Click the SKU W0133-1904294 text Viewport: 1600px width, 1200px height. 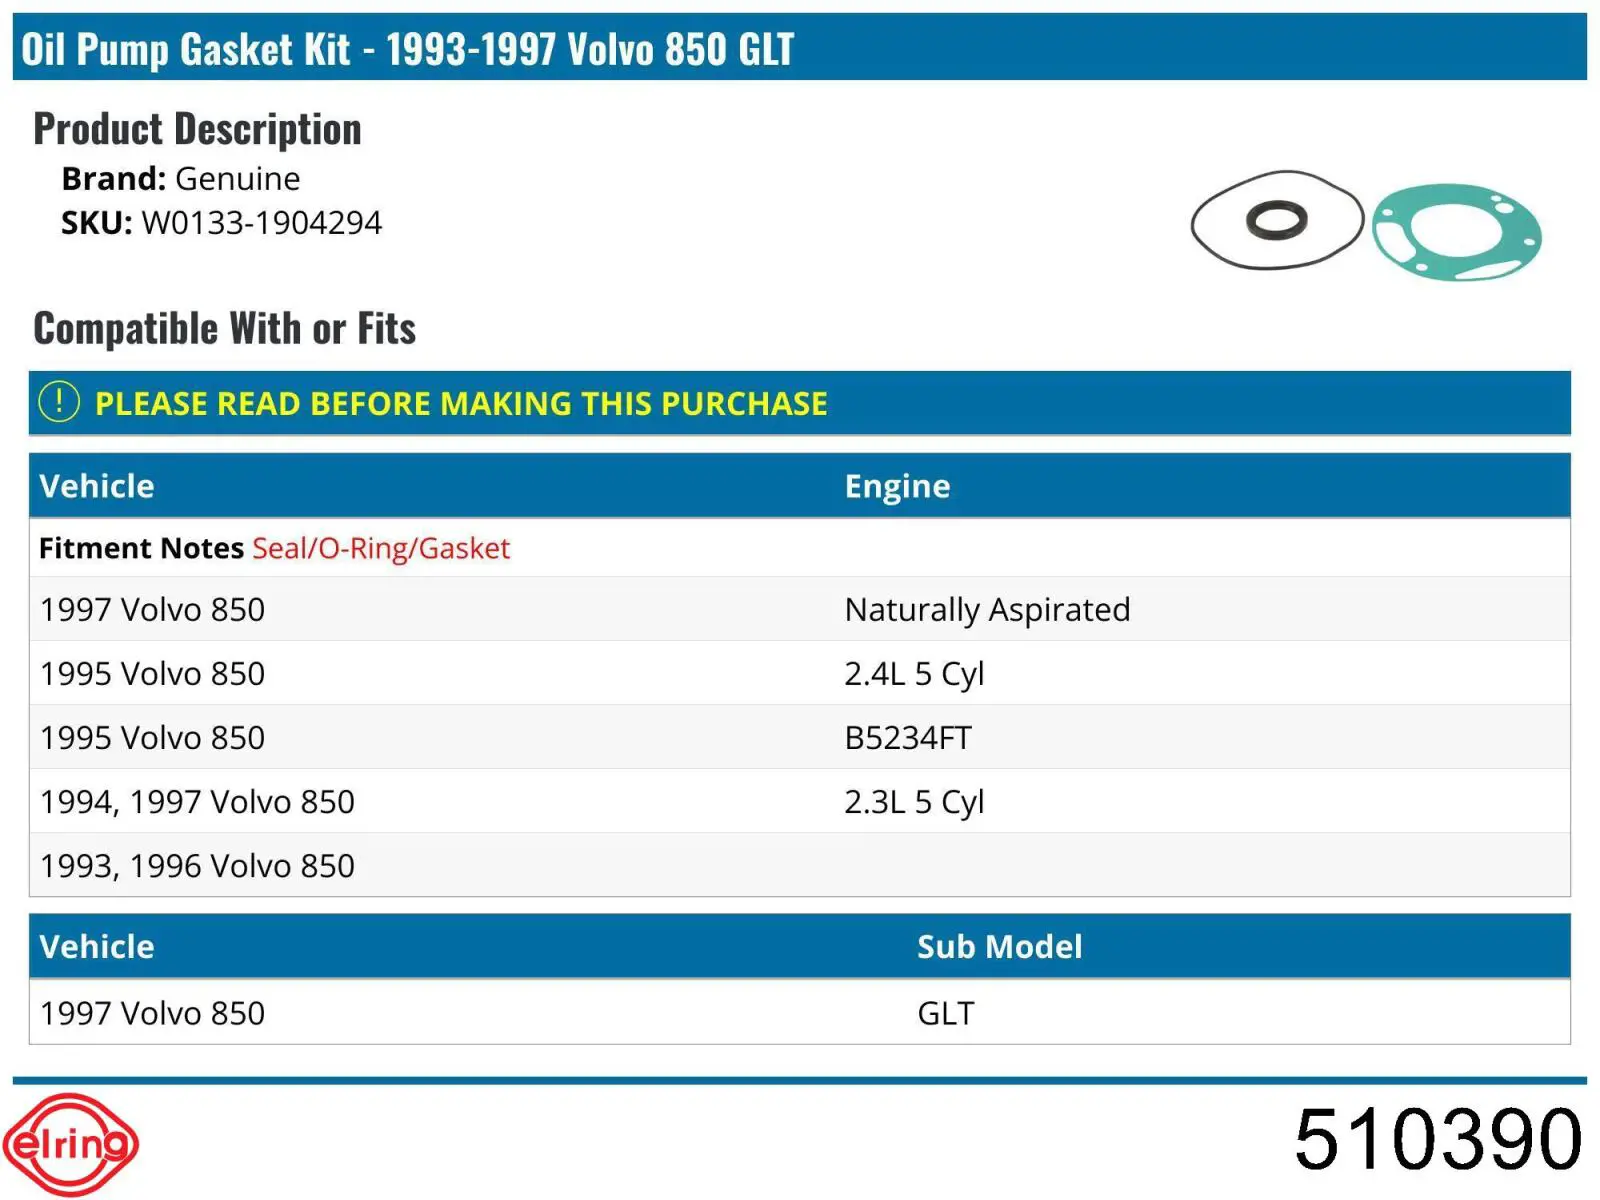tap(221, 222)
